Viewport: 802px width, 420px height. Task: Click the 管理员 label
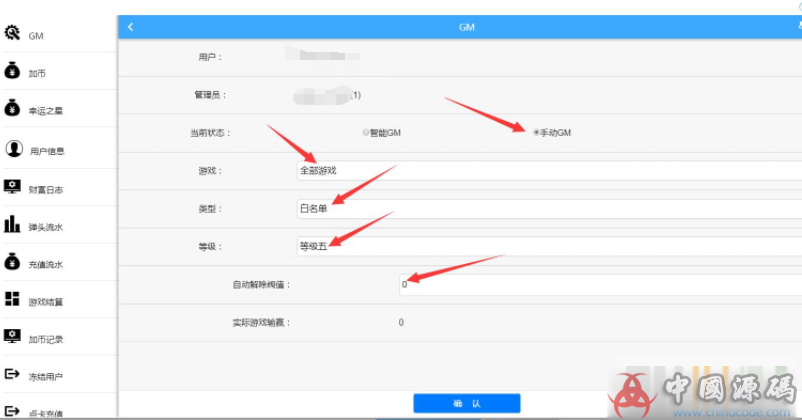coord(210,95)
